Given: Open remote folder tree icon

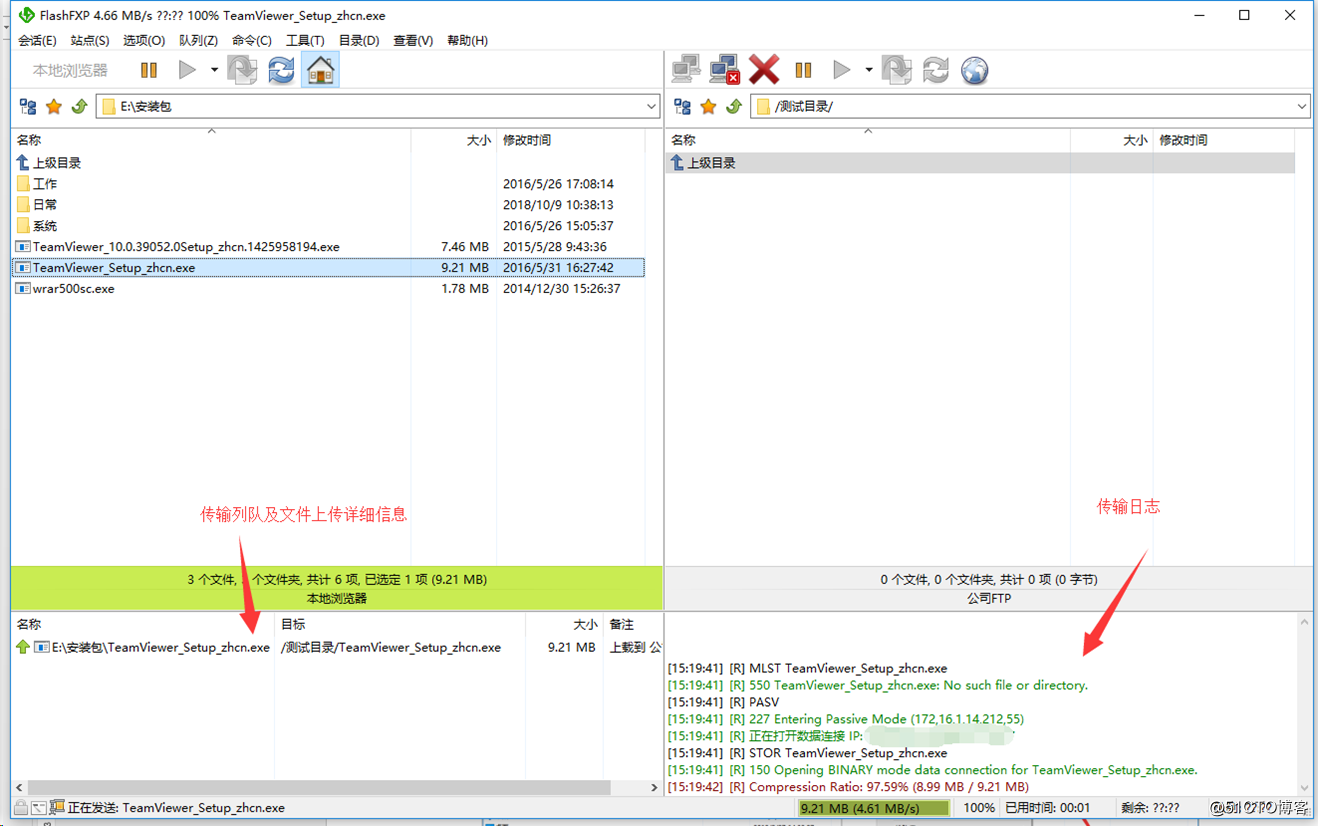Looking at the screenshot, I should (683, 107).
